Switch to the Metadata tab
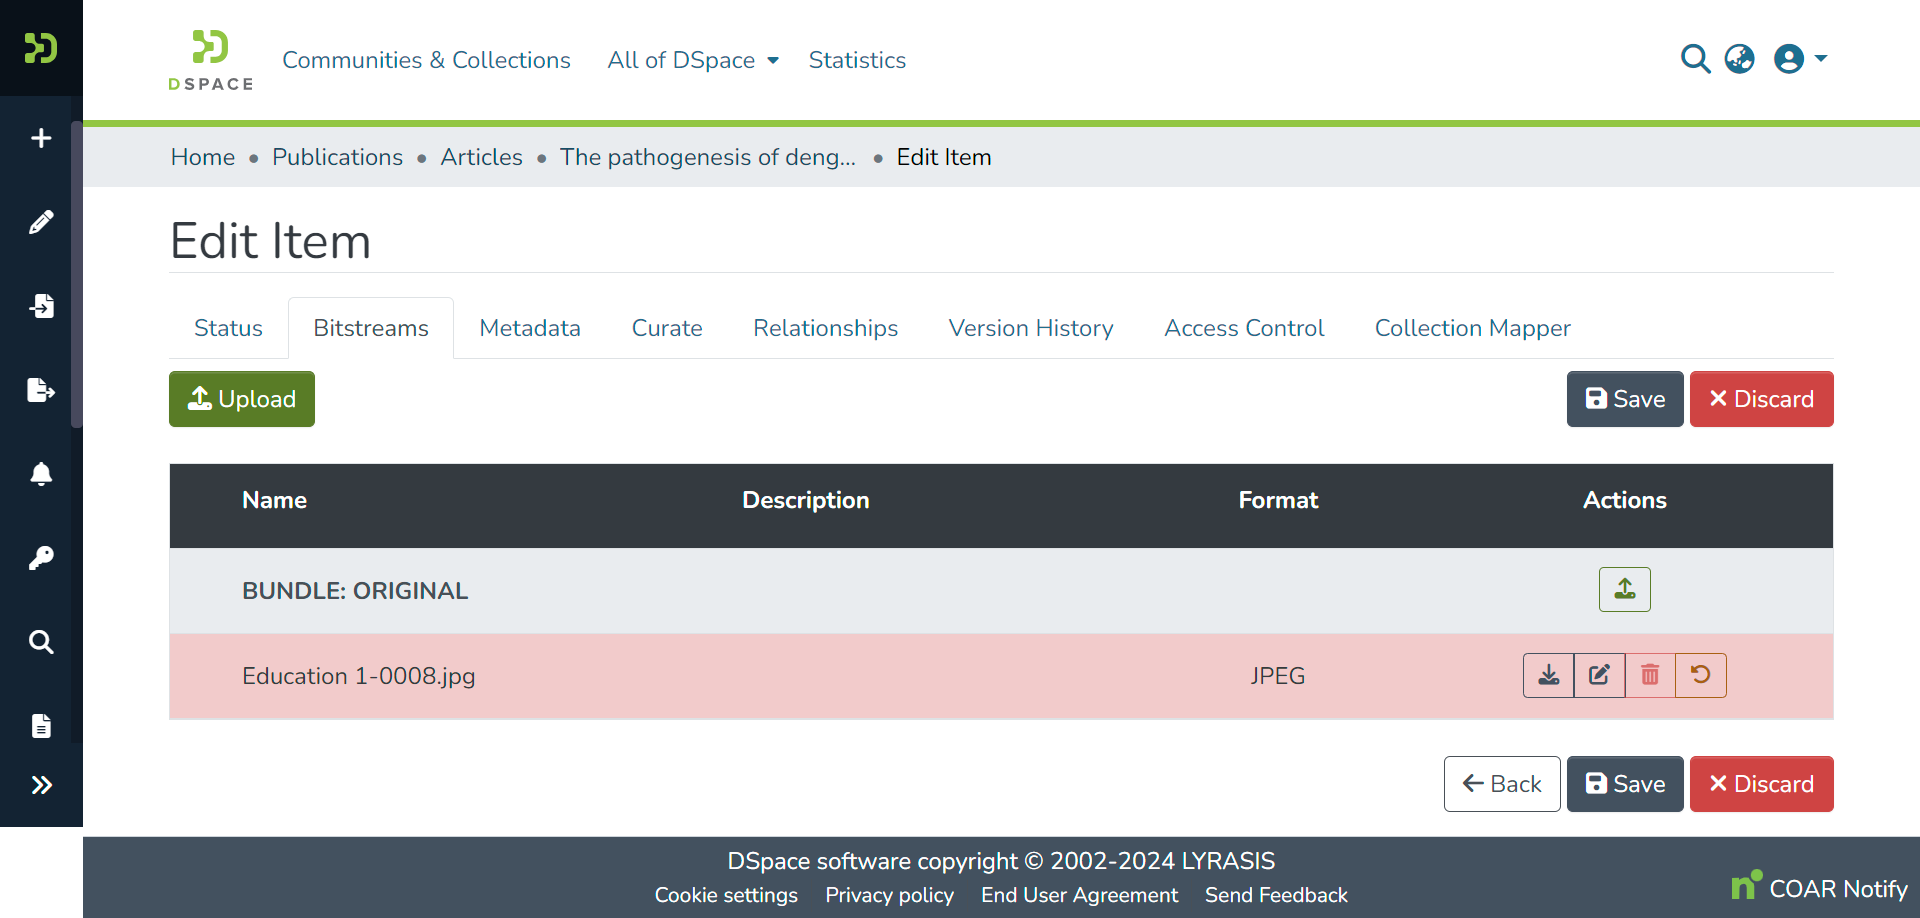The width and height of the screenshot is (1920, 918). coord(530,328)
